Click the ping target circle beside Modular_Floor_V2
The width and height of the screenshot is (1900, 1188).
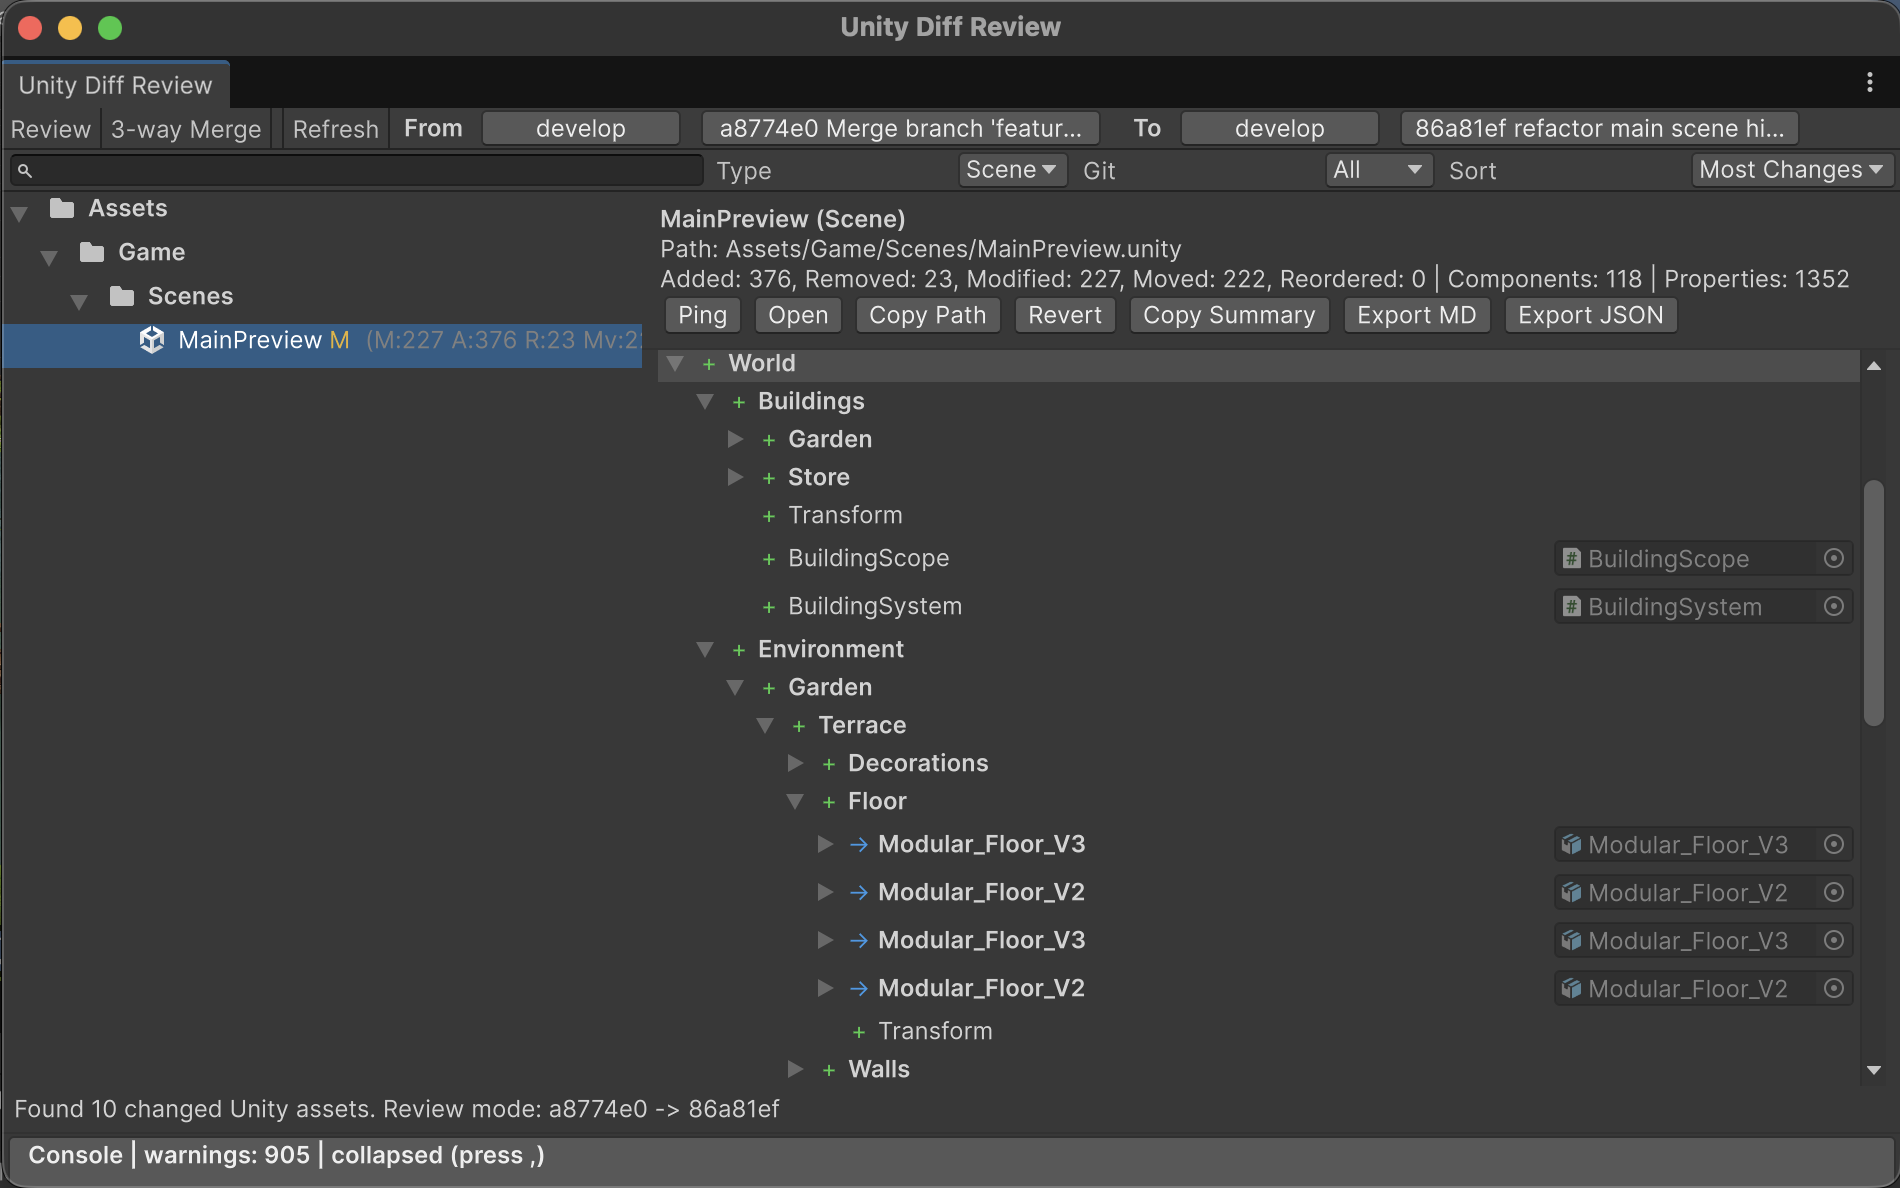[1834, 892]
